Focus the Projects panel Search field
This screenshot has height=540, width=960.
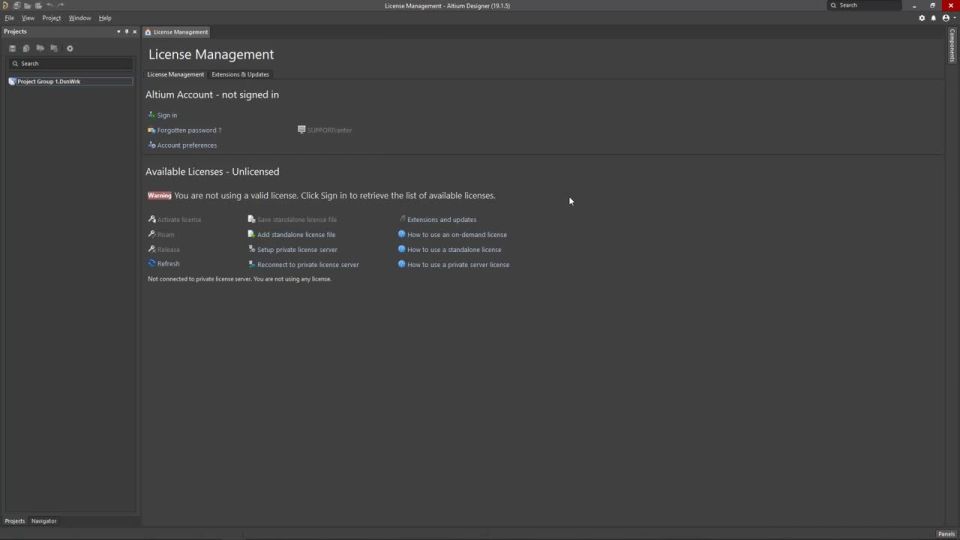(70, 64)
